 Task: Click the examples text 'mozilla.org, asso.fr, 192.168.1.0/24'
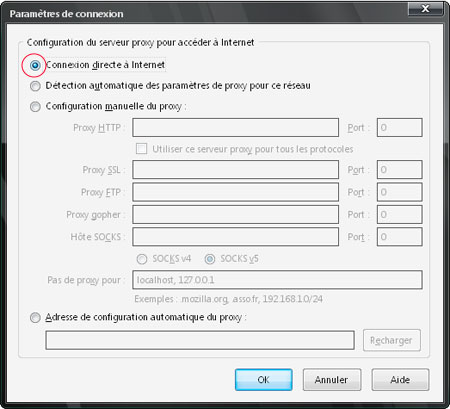click(x=252, y=299)
